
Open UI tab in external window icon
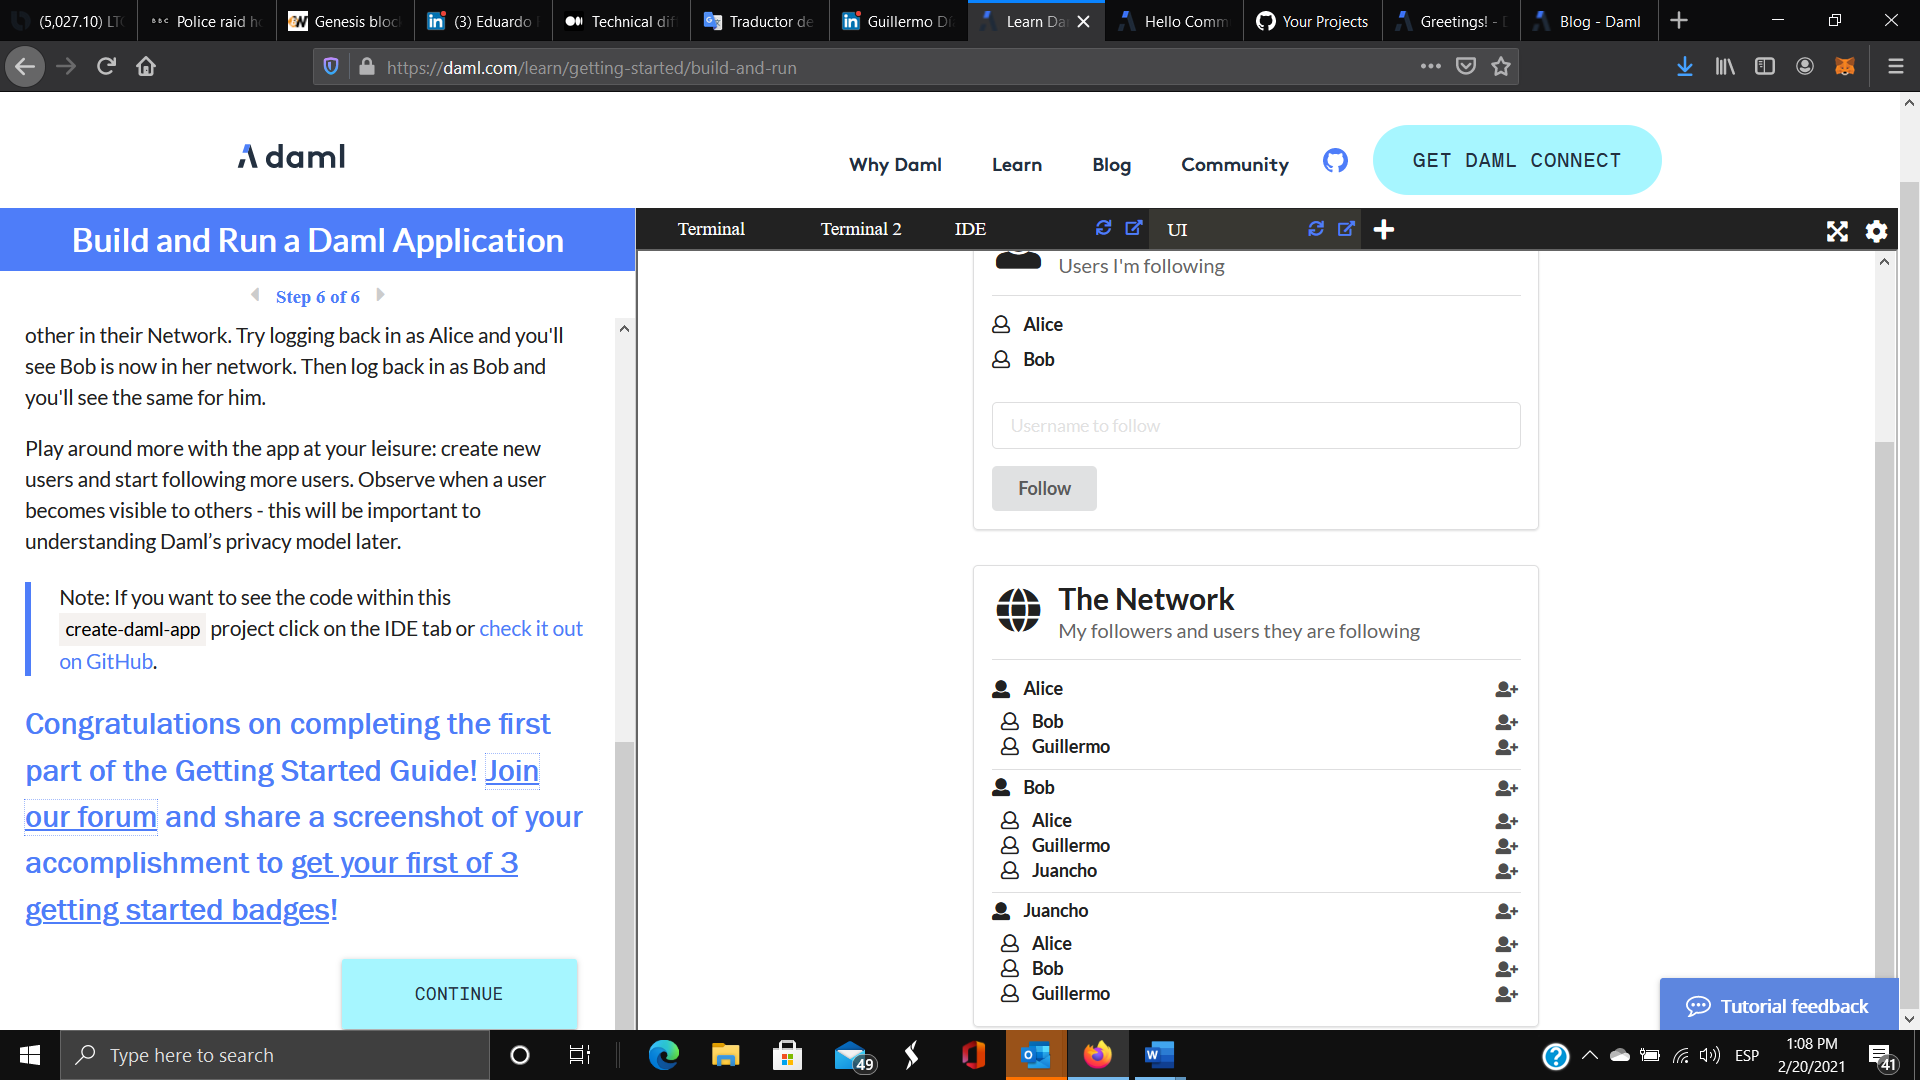coord(1346,228)
